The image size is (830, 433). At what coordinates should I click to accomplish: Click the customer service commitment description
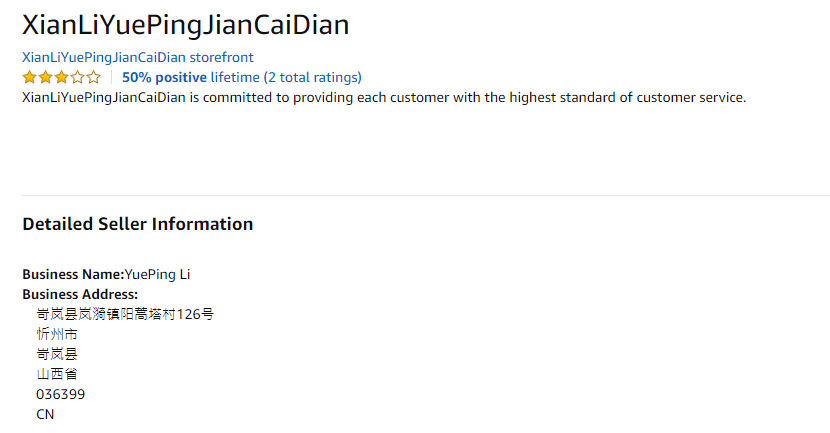[384, 97]
